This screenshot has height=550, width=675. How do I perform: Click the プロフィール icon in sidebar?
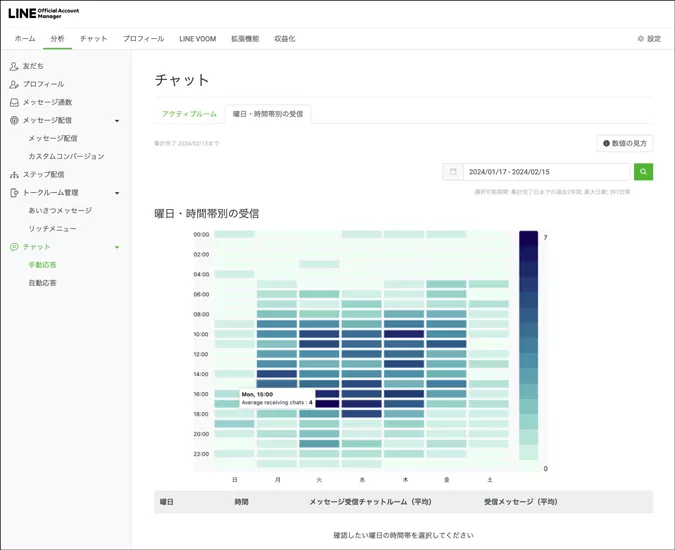point(14,84)
